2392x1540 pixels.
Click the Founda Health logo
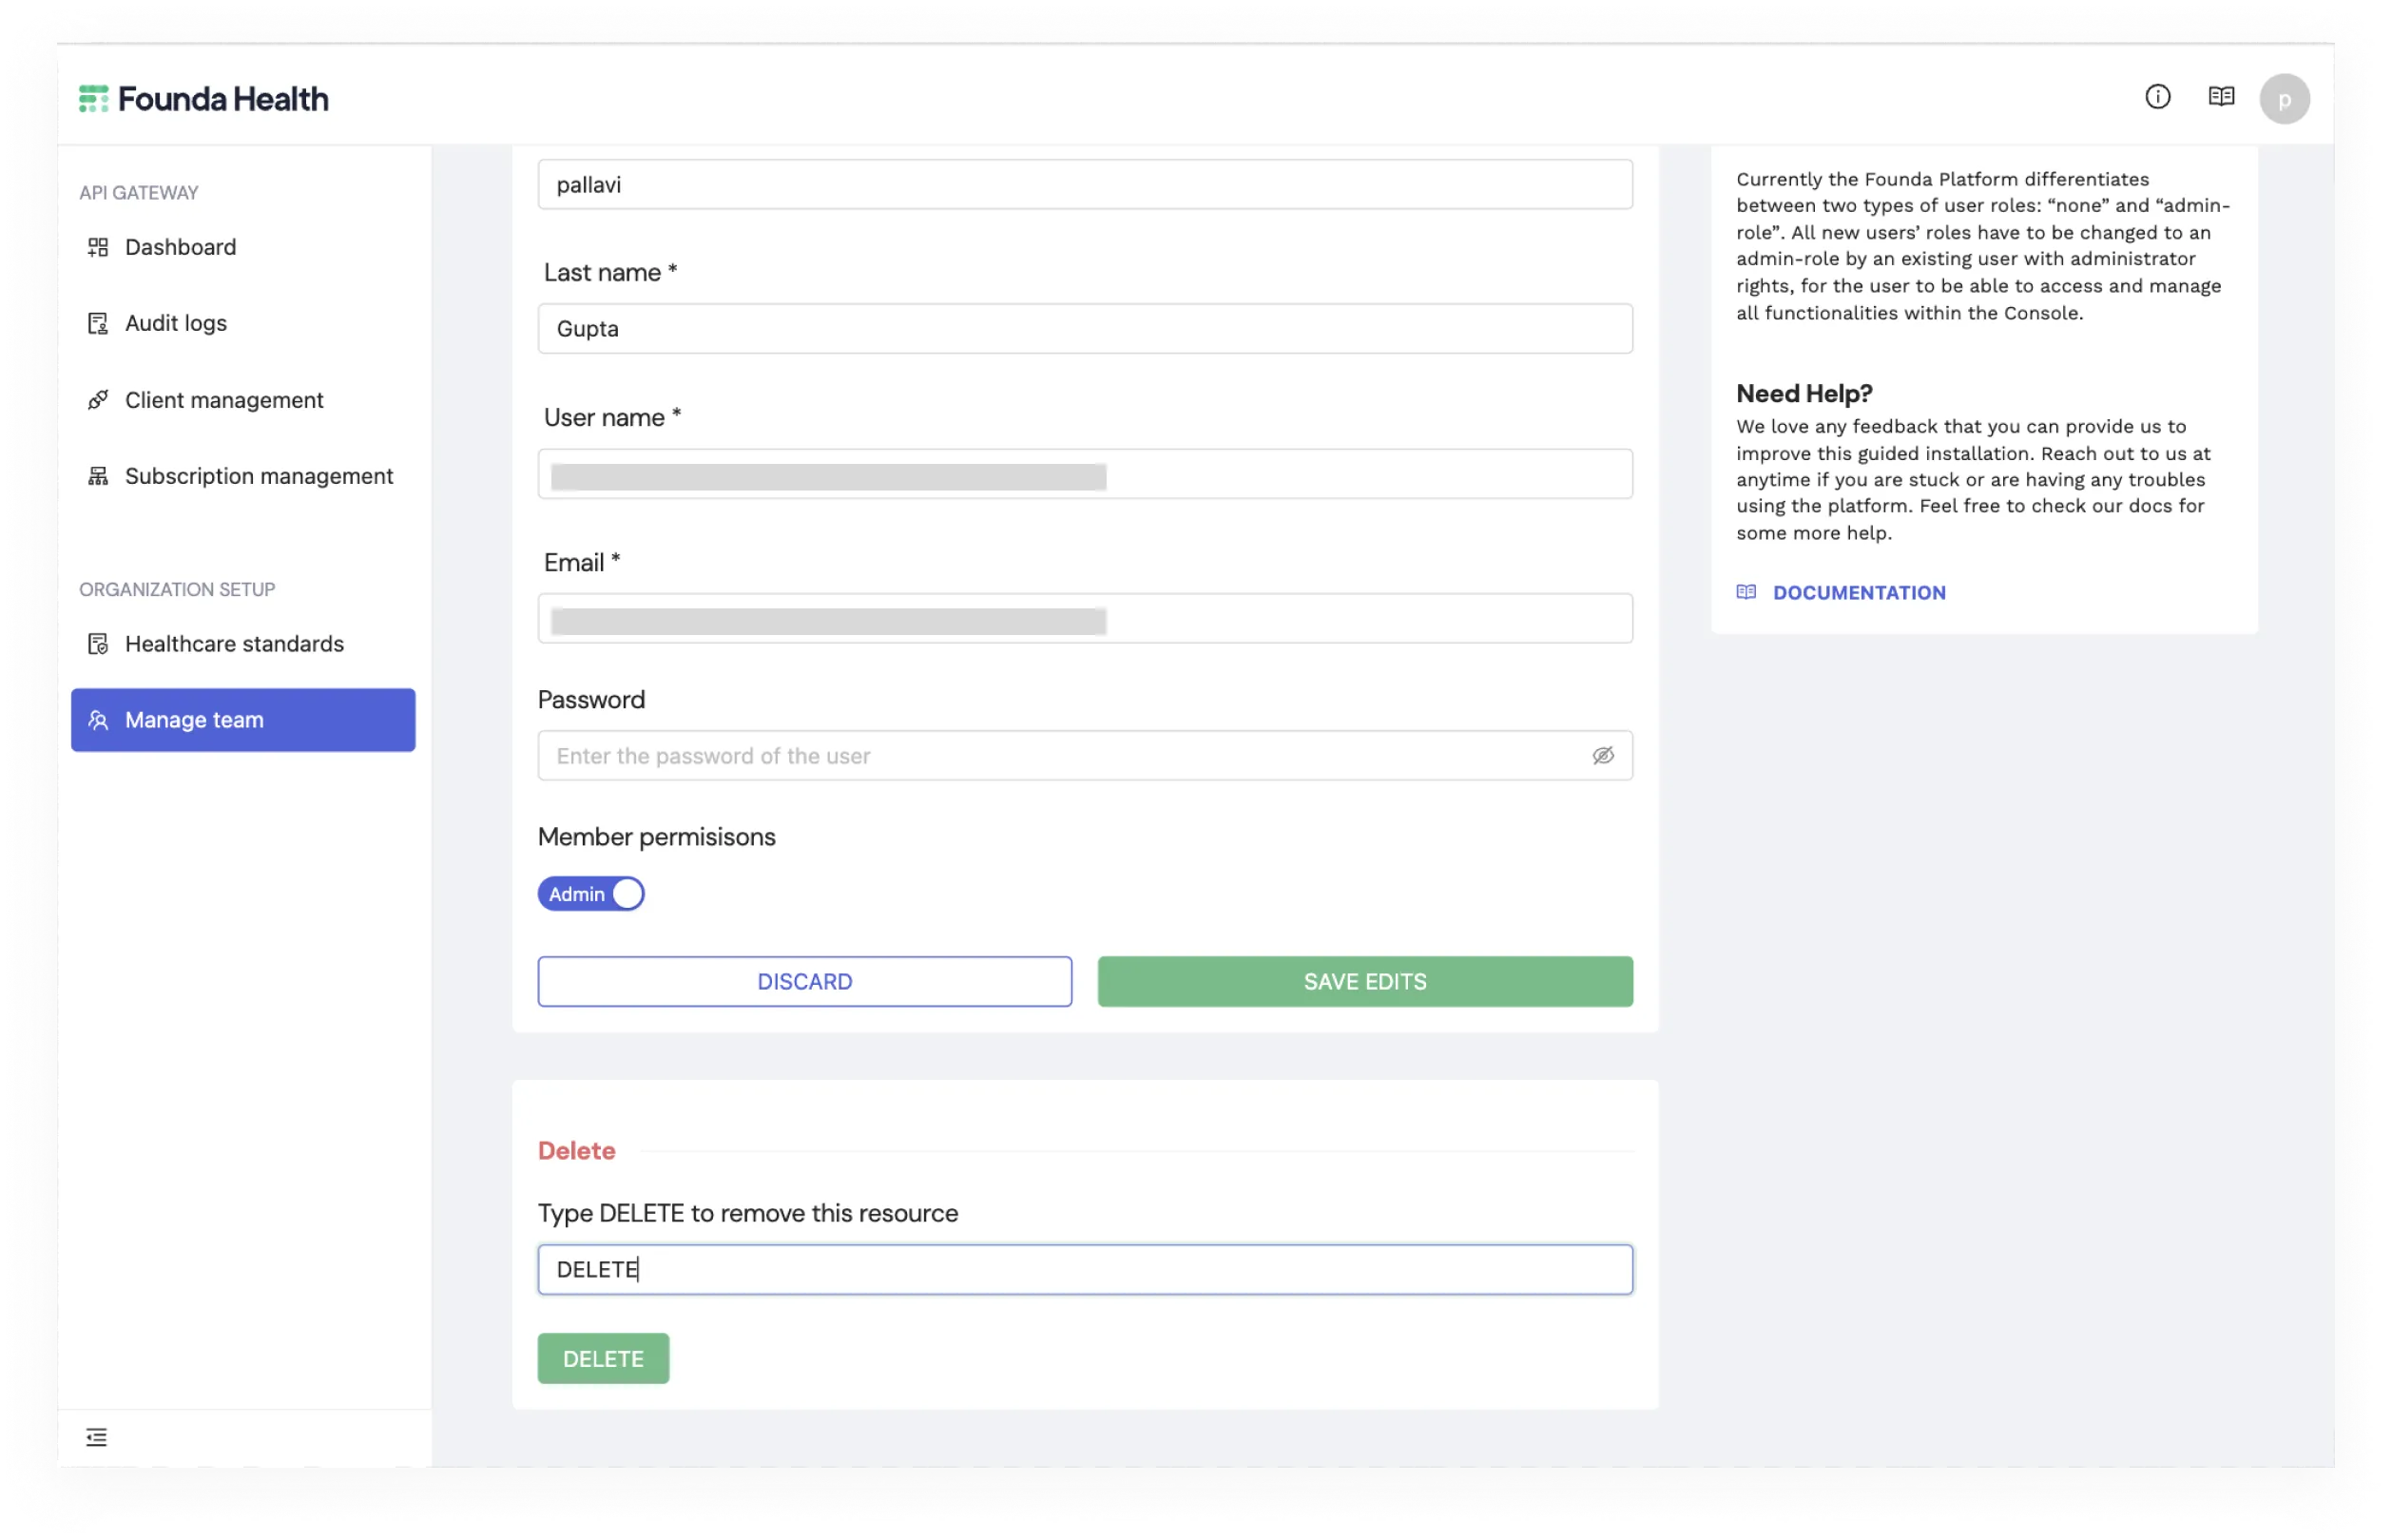[x=203, y=99]
